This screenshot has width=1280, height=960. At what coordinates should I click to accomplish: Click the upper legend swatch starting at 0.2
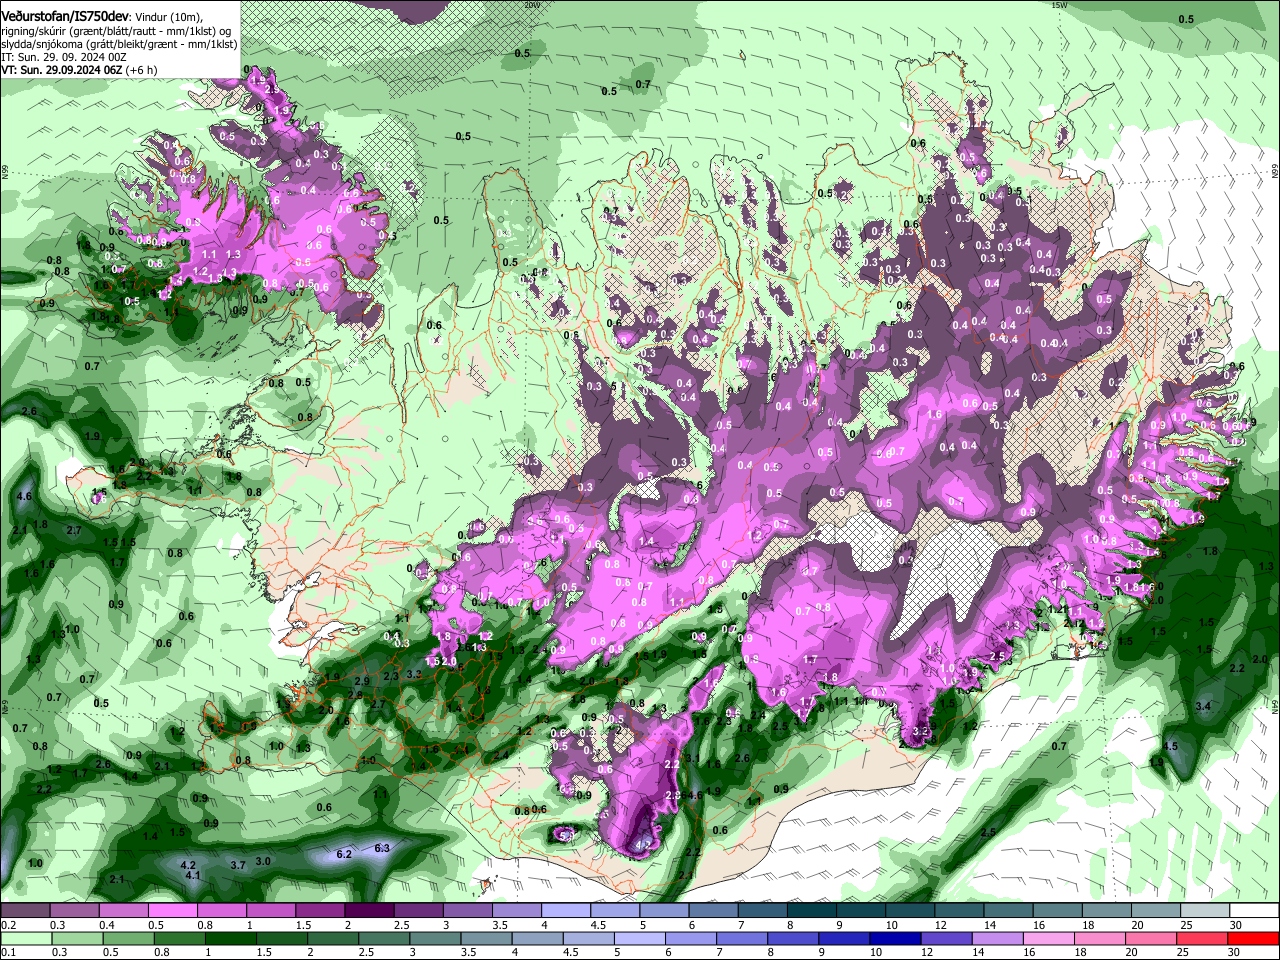coord(25,911)
